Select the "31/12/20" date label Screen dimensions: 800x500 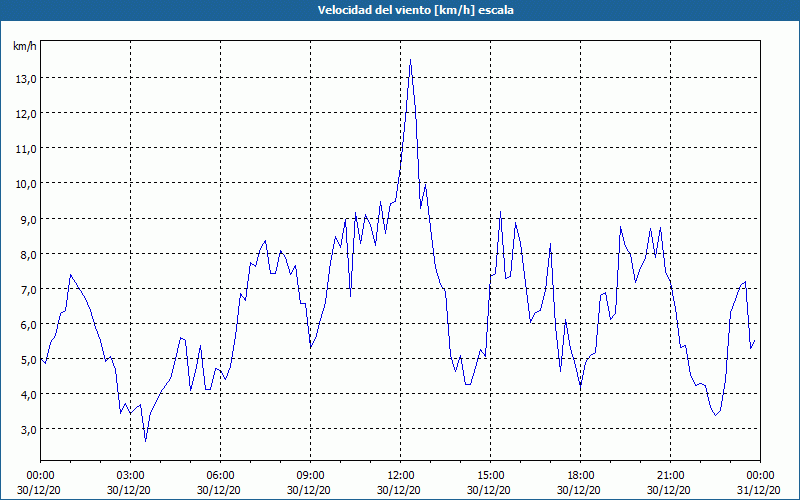(759, 490)
